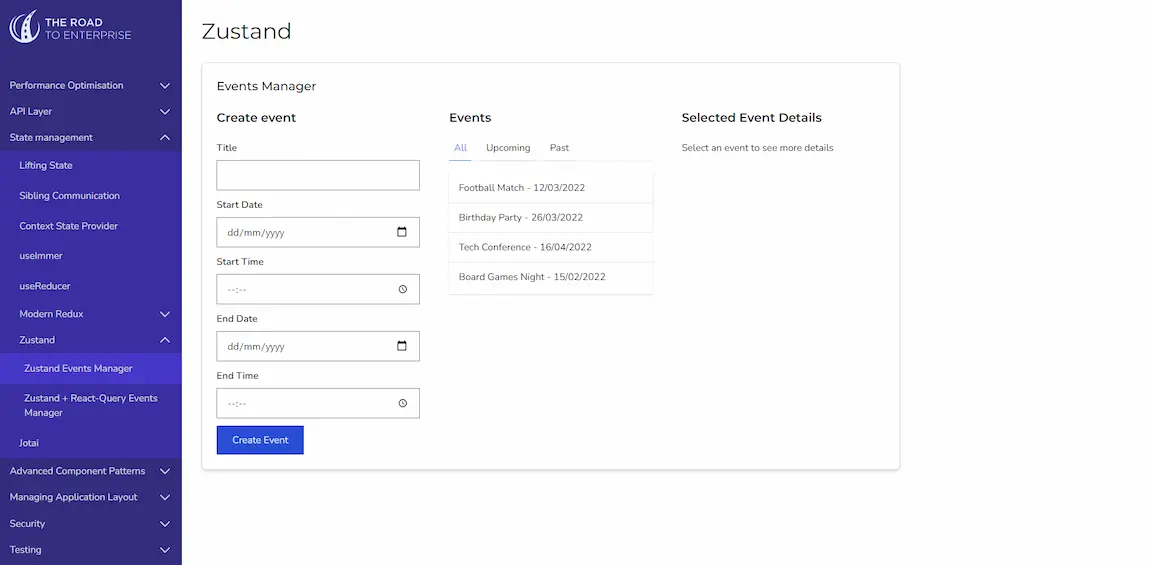Image resolution: width=1152 pixels, height=565 pixels.
Task: Switch to the Upcoming events tab
Action: click(x=508, y=148)
